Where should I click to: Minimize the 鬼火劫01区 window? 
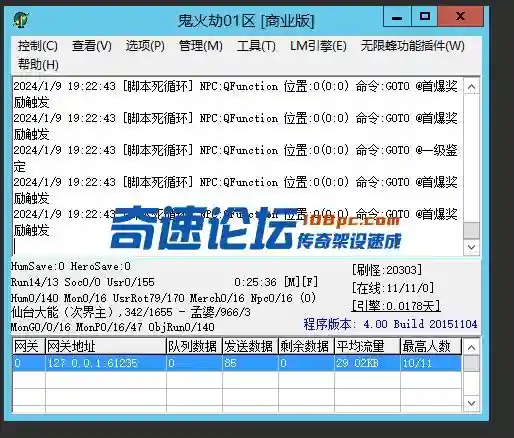397,17
